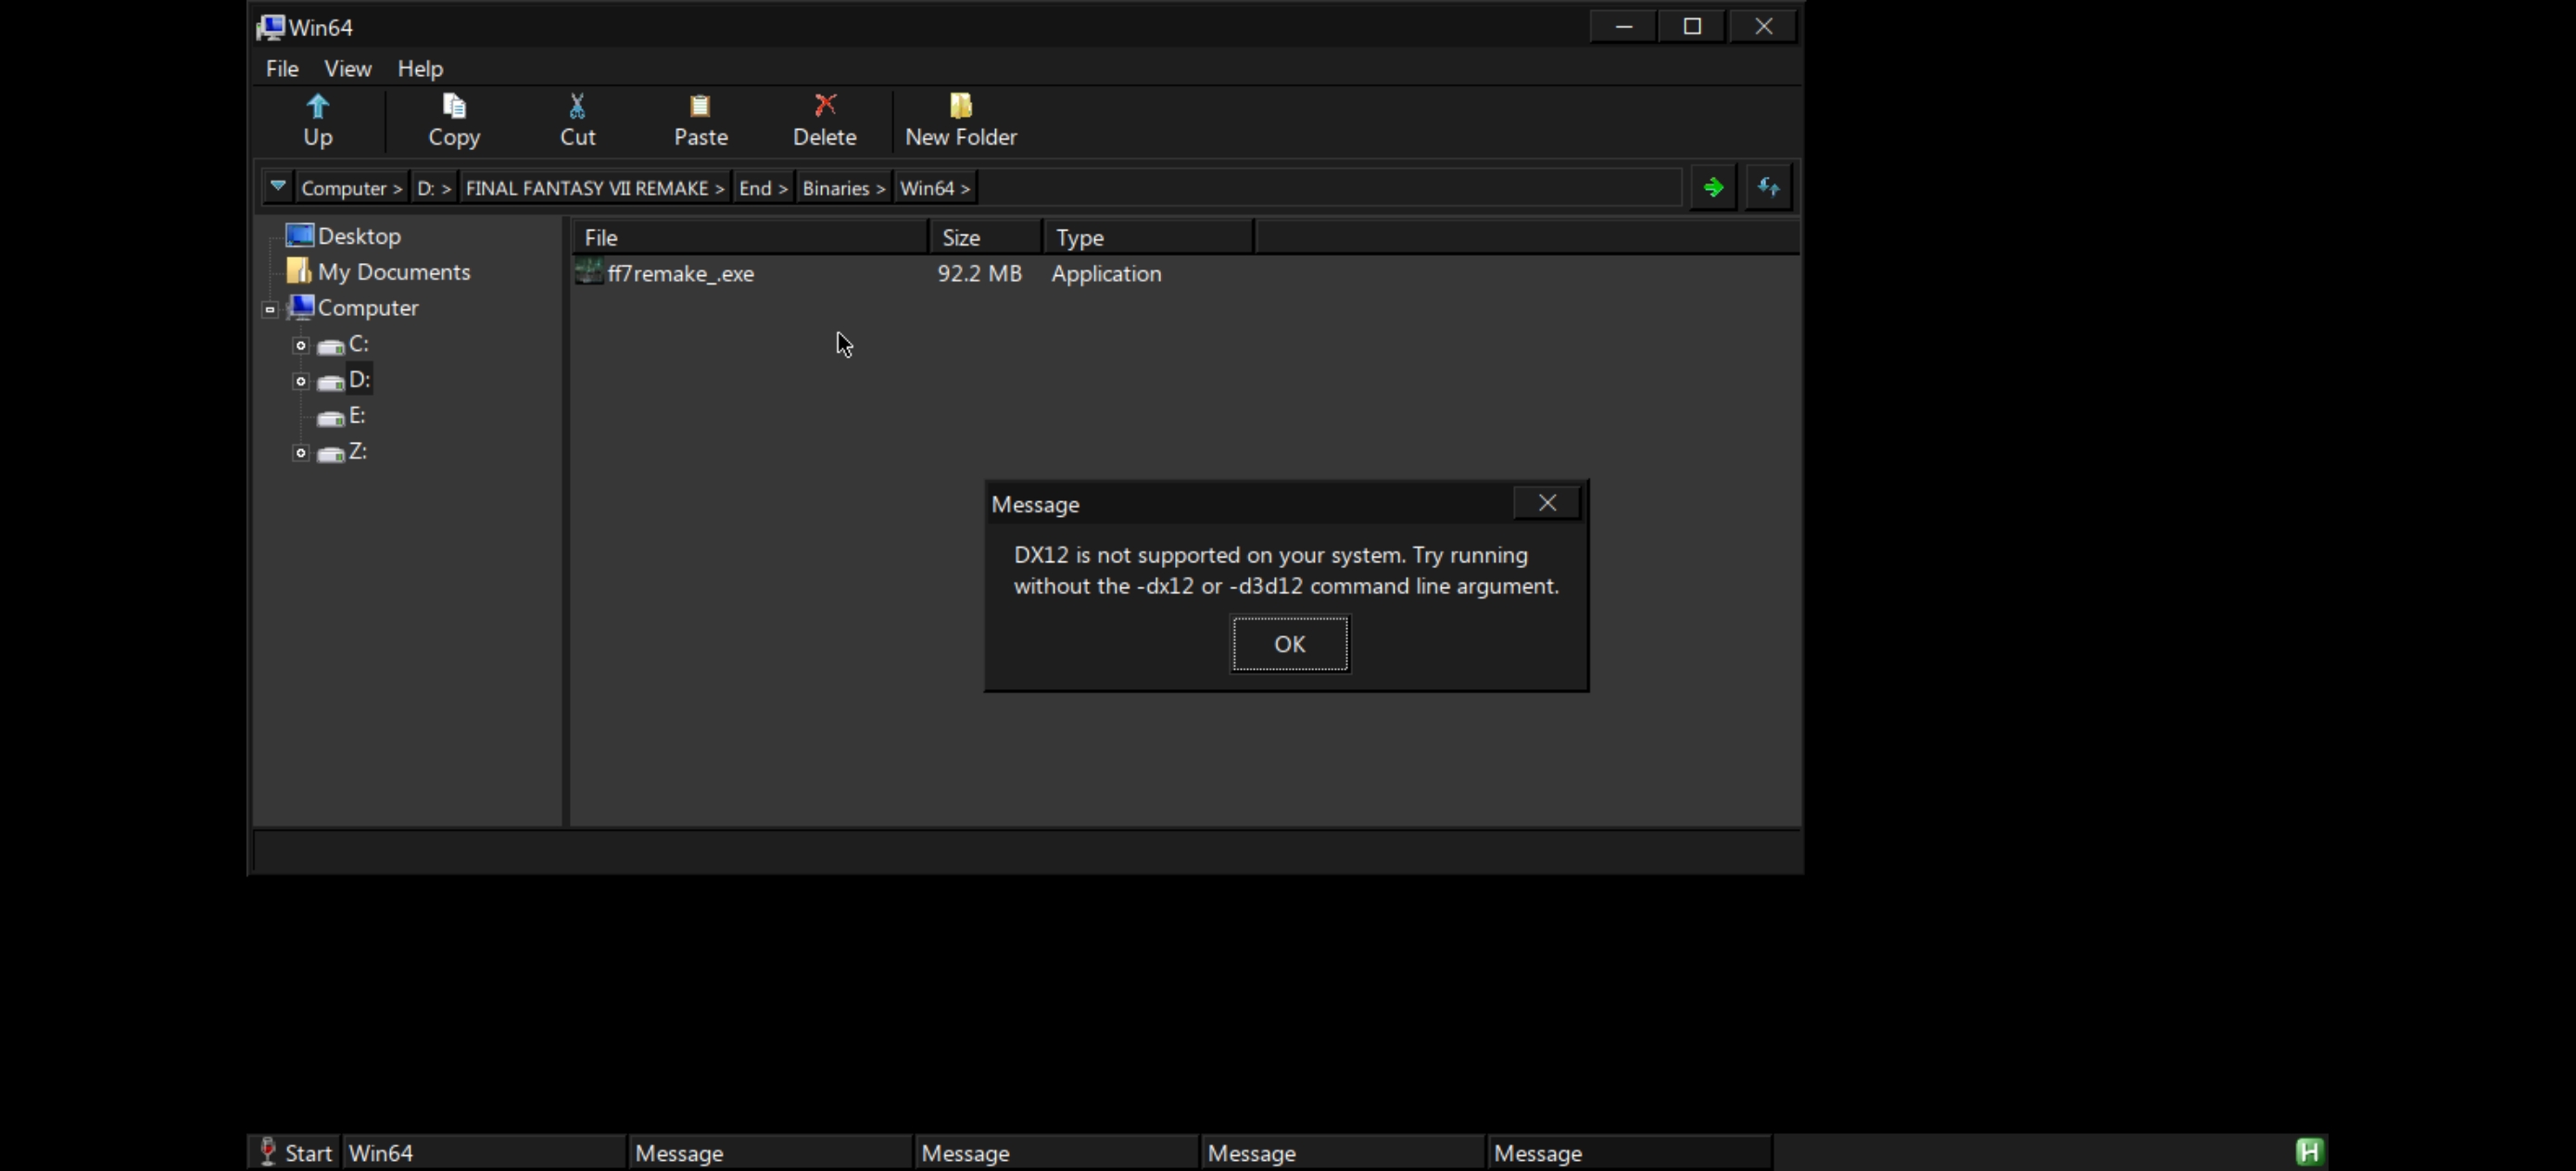Cut the selected item with scissors
Image resolution: width=2576 pixels, height=1171 pixels.
(x=577, y=120)
